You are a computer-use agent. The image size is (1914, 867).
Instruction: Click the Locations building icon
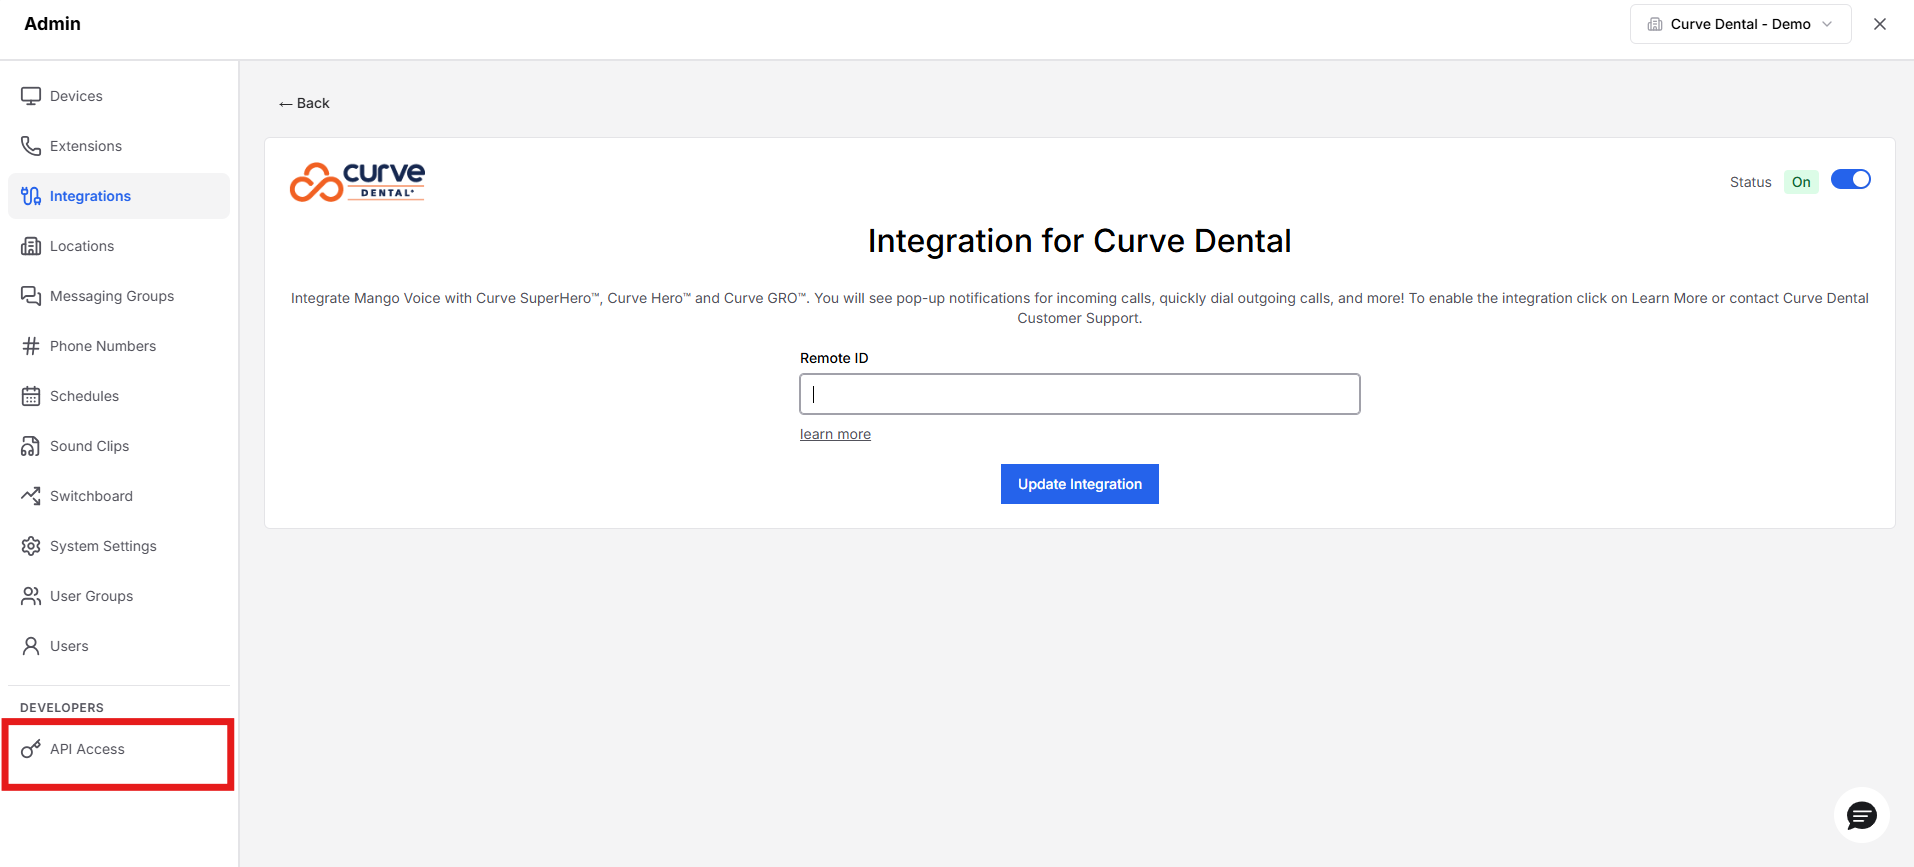click(31, 246)
